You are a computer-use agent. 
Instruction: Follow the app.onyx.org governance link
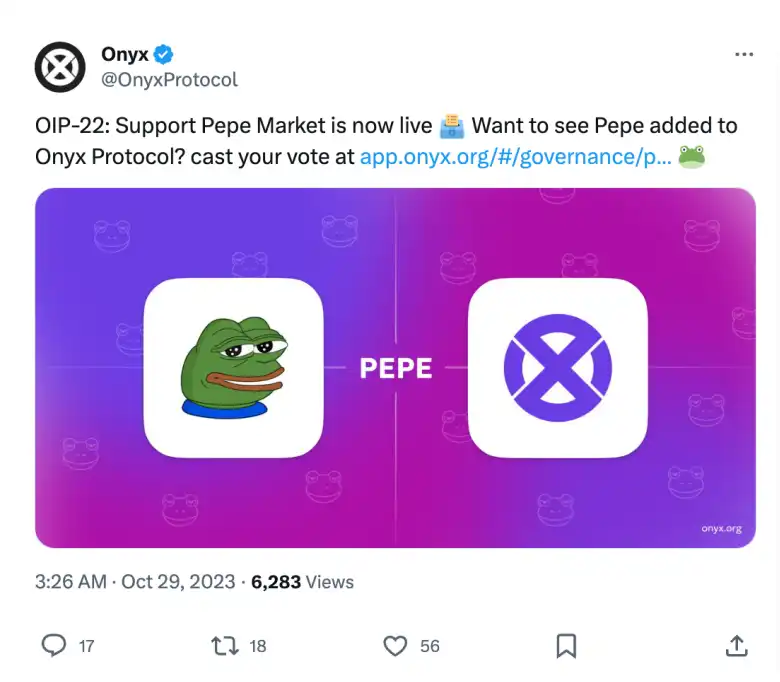pyautogui.click(x=515, y=156)
